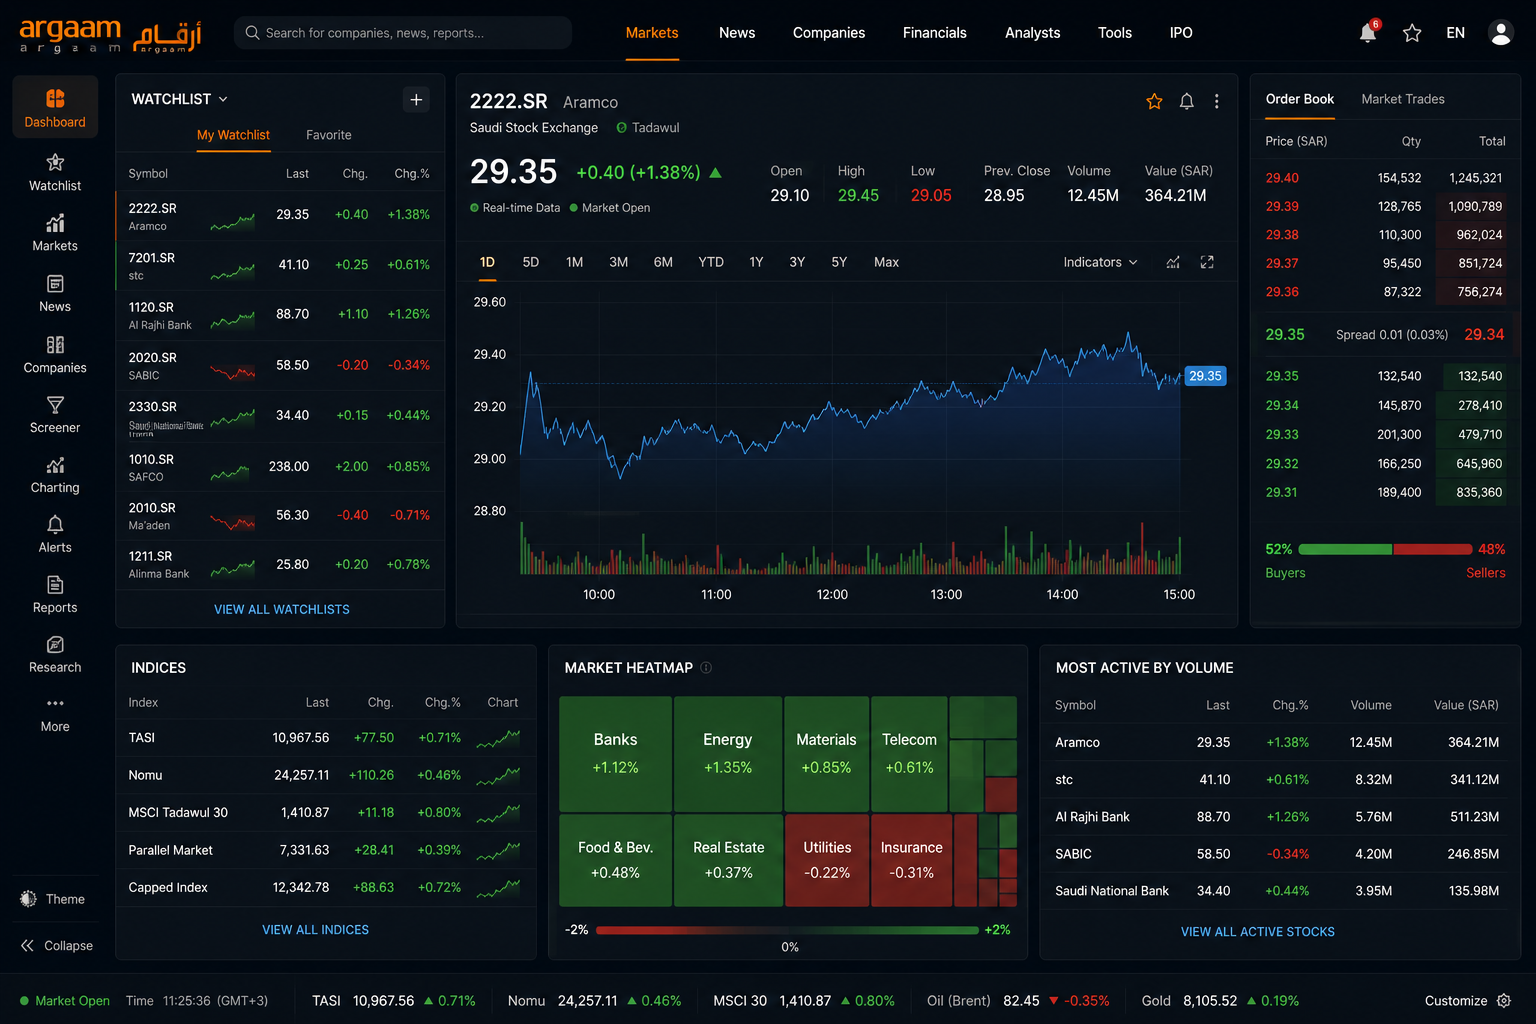This screenshot has height=1024, width=1536.
Task: Click VIEW ALL INDICES link
Action: pos(316,930)
